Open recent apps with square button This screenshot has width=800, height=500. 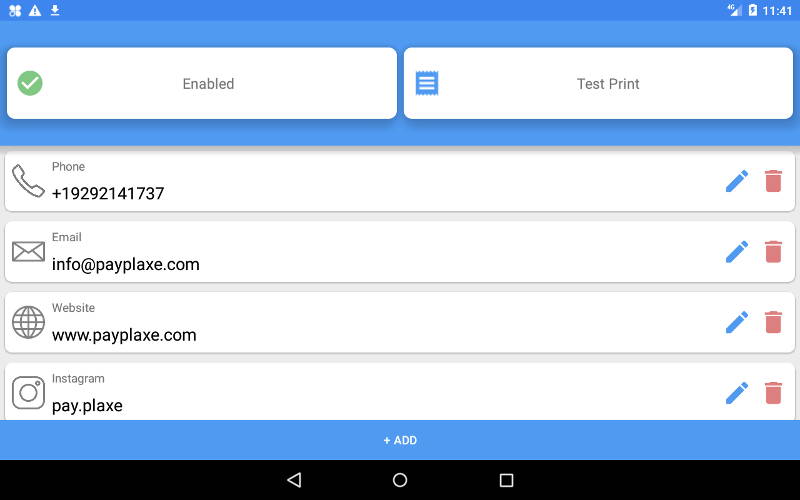click(x=506, y=480)
